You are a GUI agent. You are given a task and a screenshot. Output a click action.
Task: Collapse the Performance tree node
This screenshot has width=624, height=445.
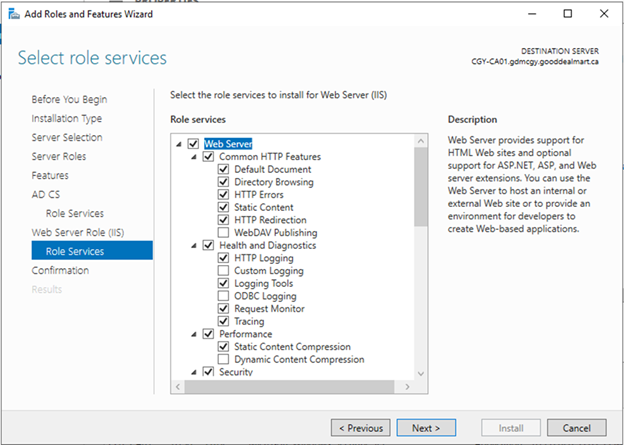pyautogui.click(x=194, y=334)
